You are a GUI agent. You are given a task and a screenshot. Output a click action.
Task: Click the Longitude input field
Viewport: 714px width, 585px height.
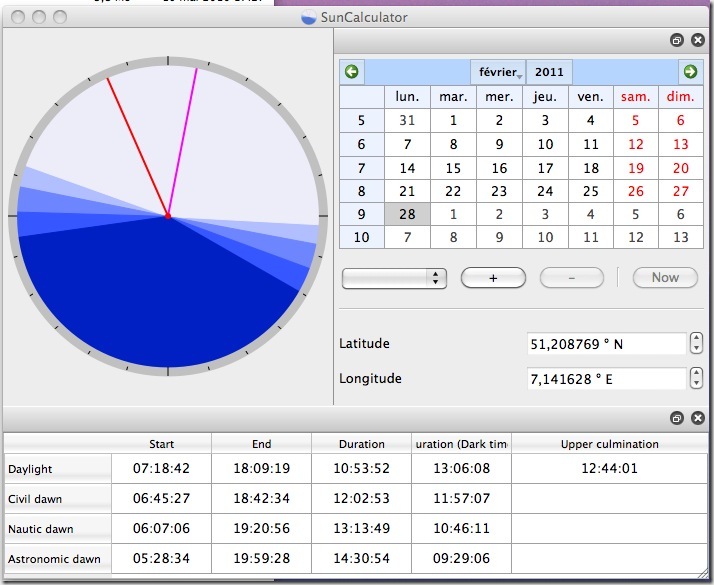(x=607, y=379)
